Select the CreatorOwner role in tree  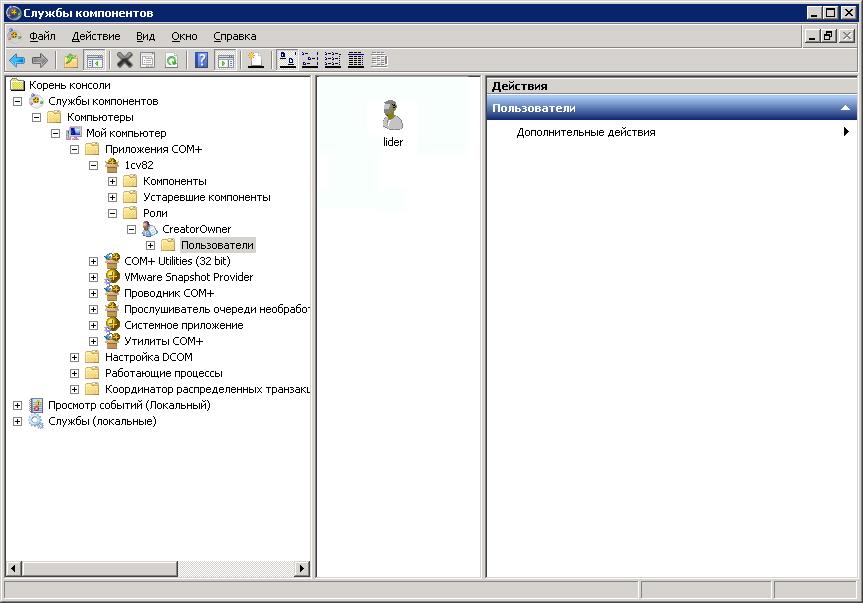[x=196, y=229]
